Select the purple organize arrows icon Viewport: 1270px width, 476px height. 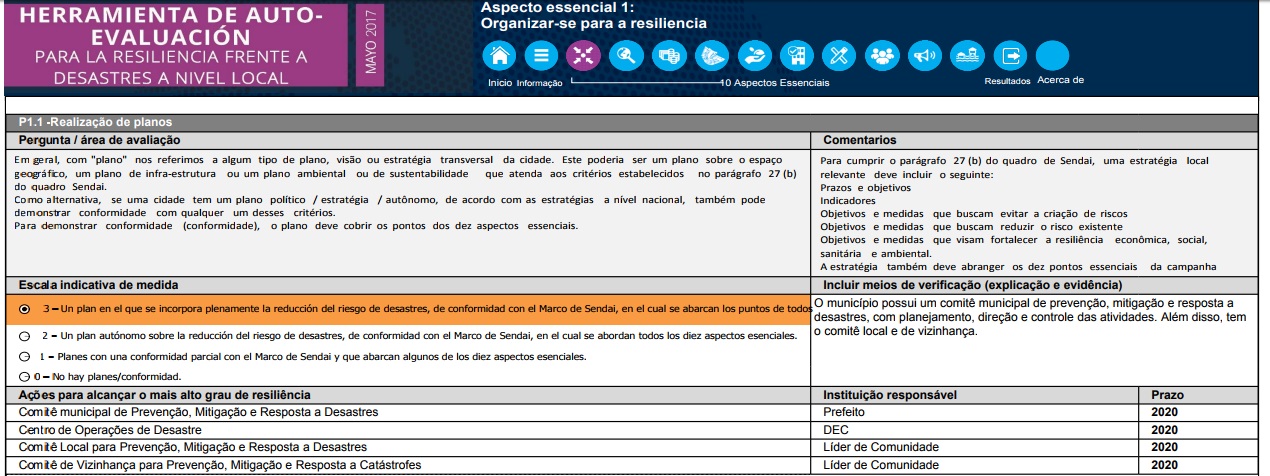coord(582,55)
